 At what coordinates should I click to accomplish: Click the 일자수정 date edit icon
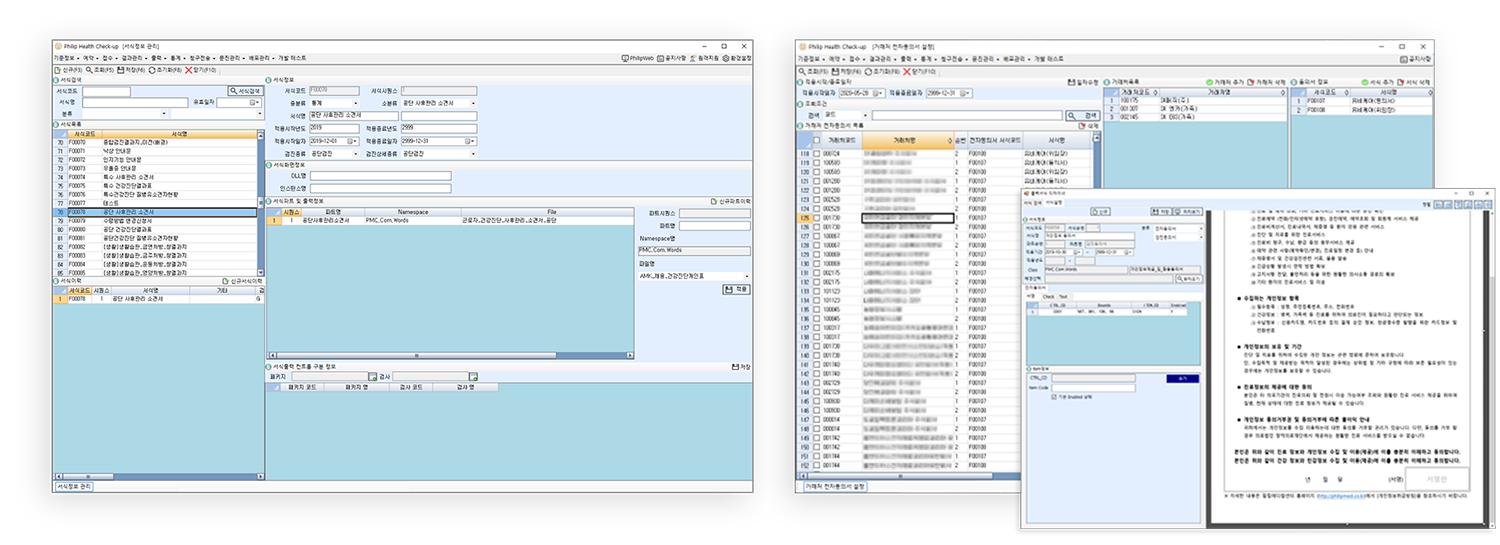click(x=1071, y=82)
